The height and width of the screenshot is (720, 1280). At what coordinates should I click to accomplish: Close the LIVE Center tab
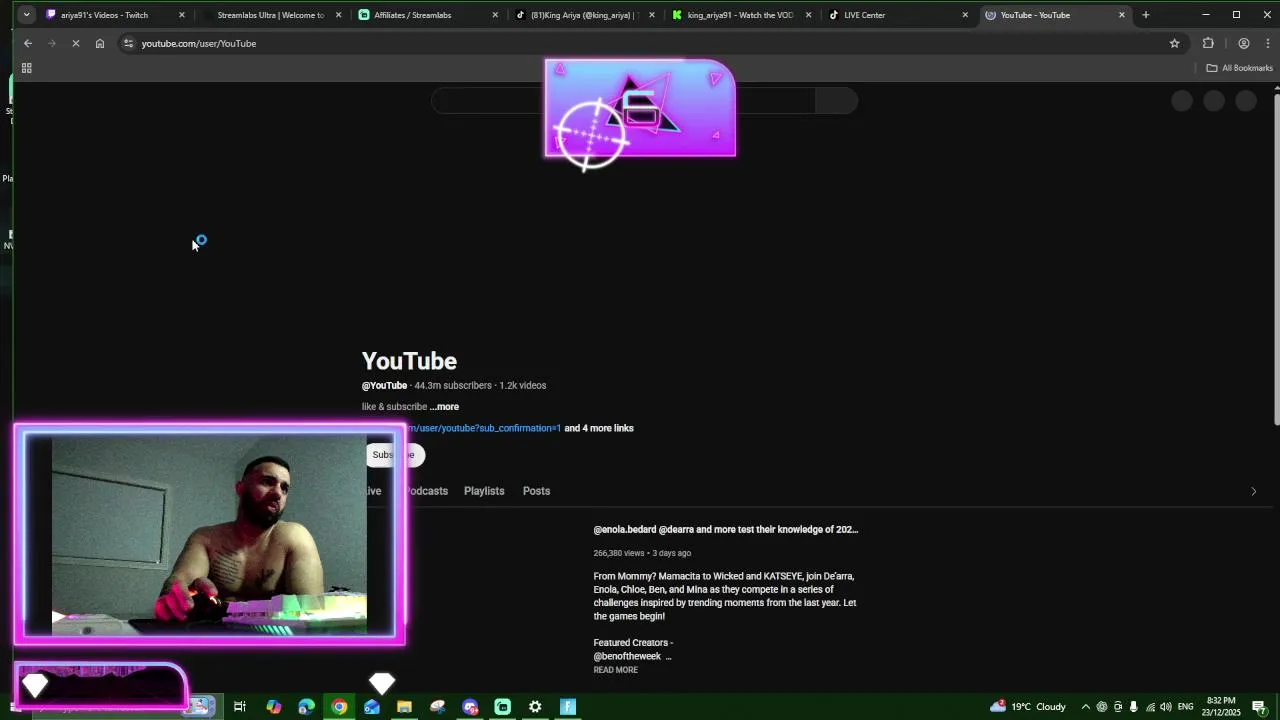965,15
